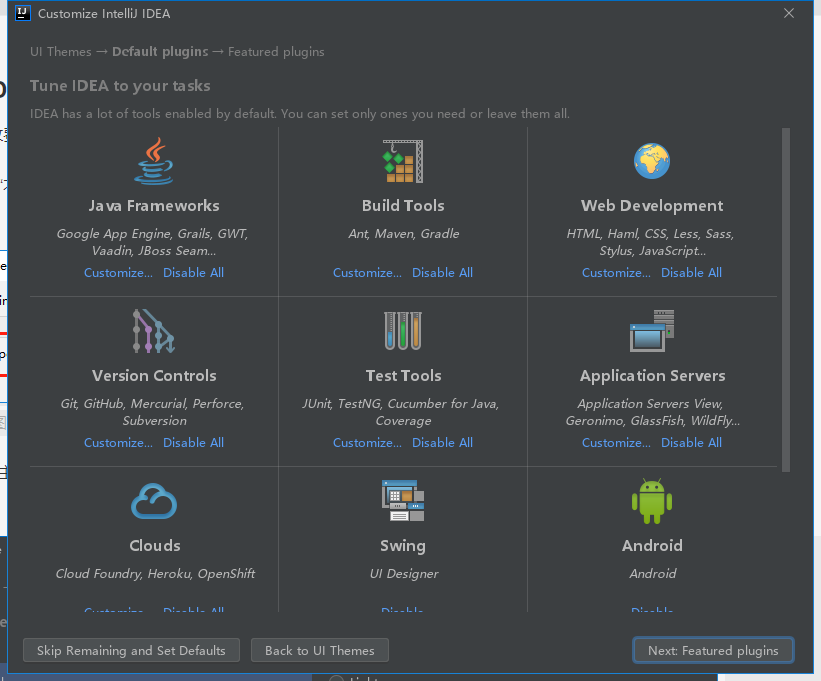
Task: Customize Version Controls plugins
Action: (118, 443)
